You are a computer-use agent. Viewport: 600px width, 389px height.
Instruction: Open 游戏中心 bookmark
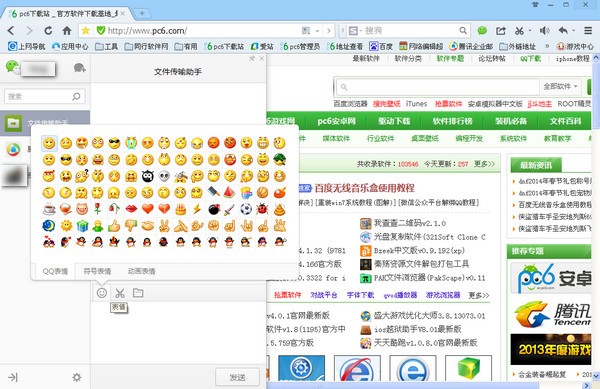[575, 46]
